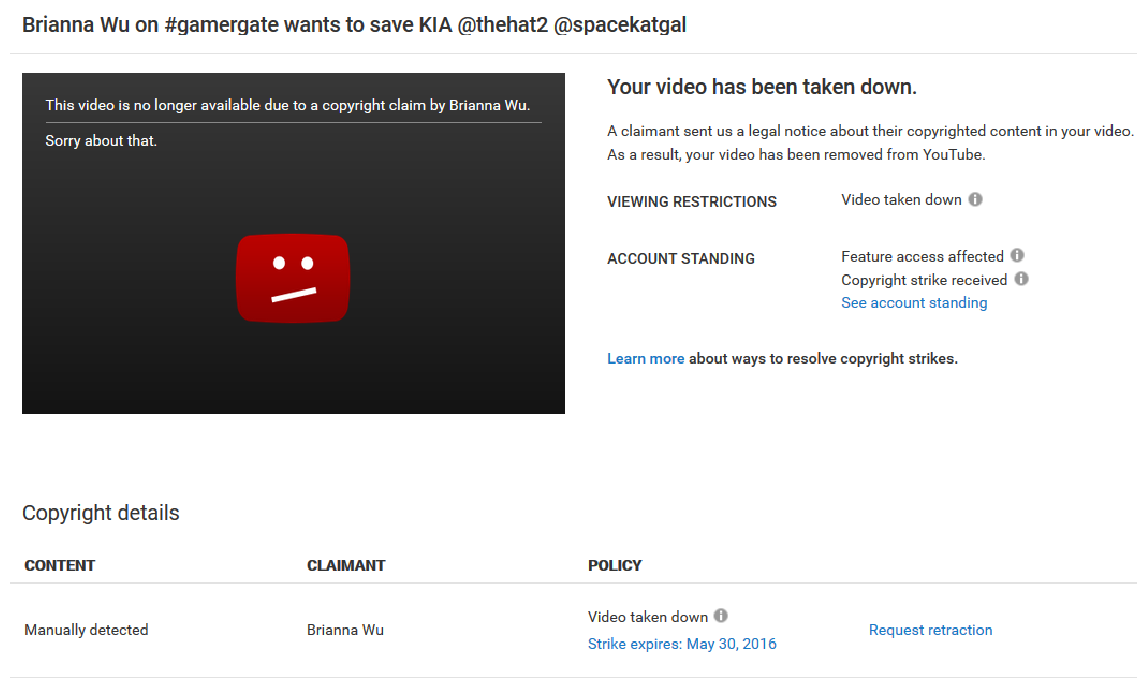Click Sorry about that message in player
1147x679 pixels.
pos(101,141)
